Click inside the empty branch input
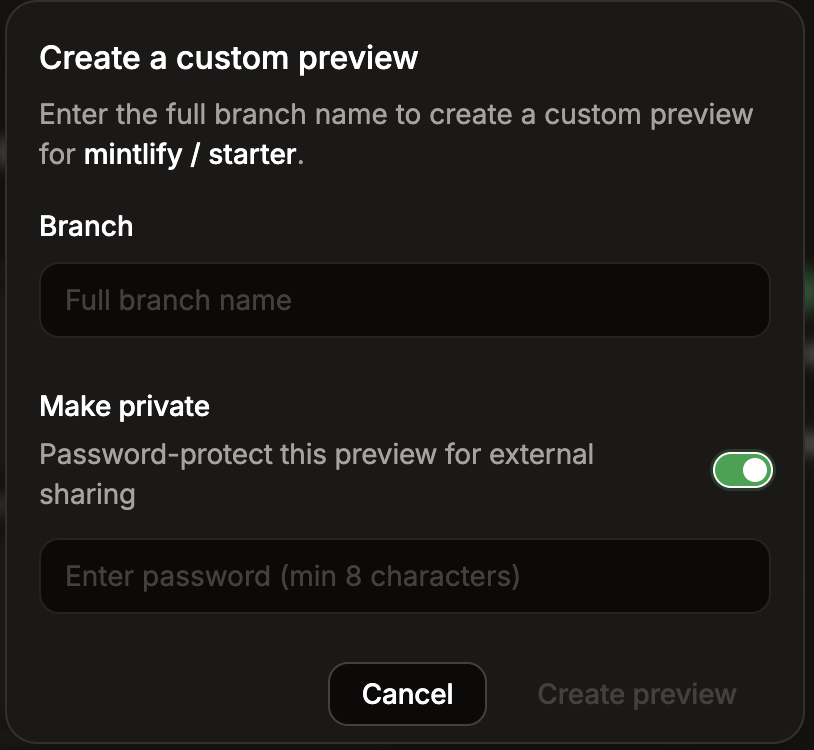The width and height of the screenshot is (814, 750). click(x=404, y=300)
